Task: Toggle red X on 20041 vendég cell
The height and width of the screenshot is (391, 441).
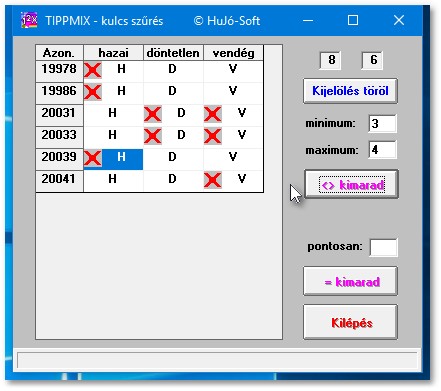Action: 213,180
